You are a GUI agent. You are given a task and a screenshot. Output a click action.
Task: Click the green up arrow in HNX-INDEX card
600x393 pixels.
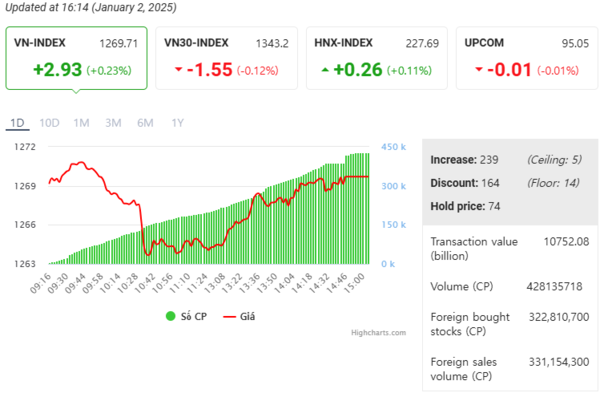click(x=325, y=70)
